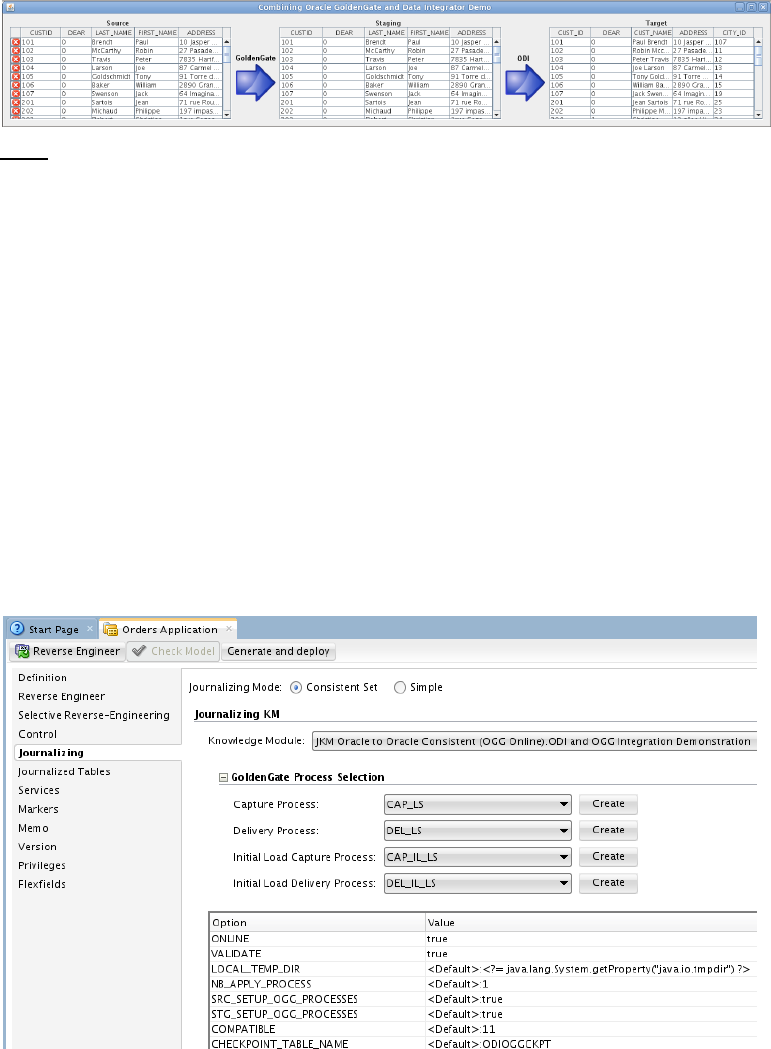Remove Larson row 104 via red X icon
Viewport: 771px width, 1049px height.
click(16, 68)
